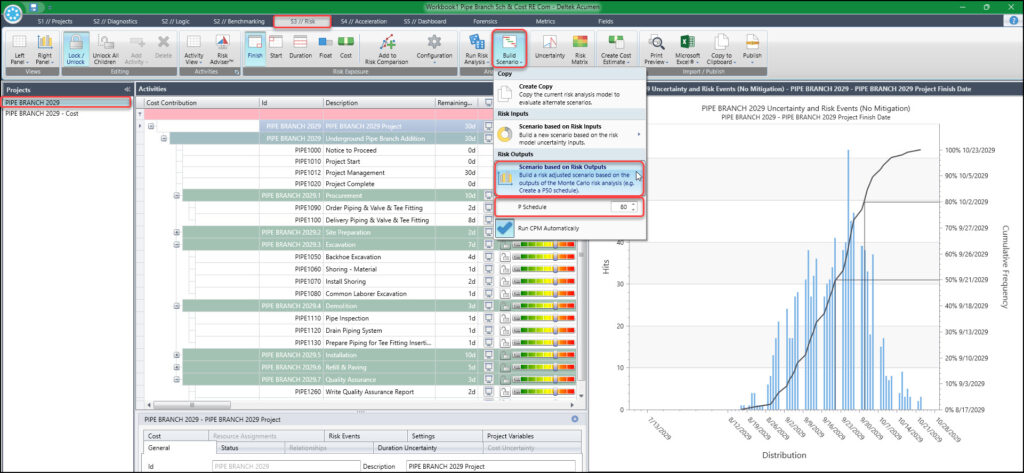Image resolution: width=1024 pixels, height=473 pixels.
Task: Choose Scenario based on Risk Outputs
Action: click(570, 178)
